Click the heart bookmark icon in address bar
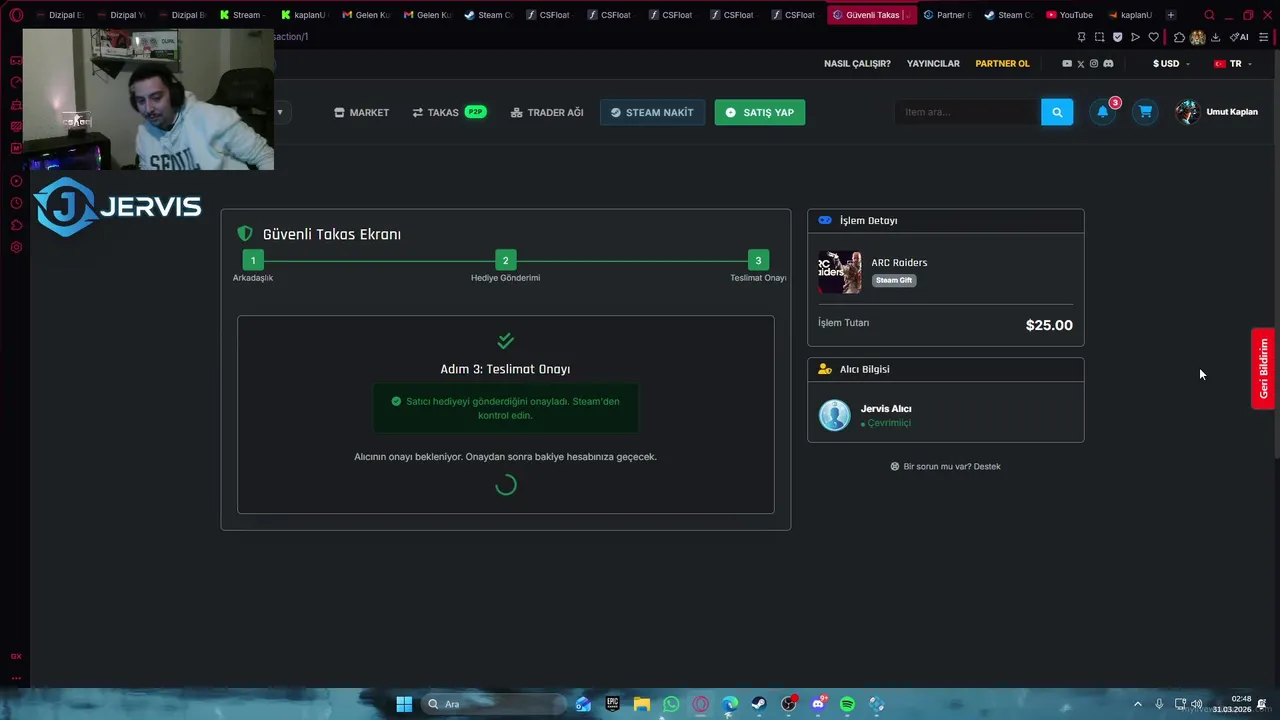 (1153, 37)
